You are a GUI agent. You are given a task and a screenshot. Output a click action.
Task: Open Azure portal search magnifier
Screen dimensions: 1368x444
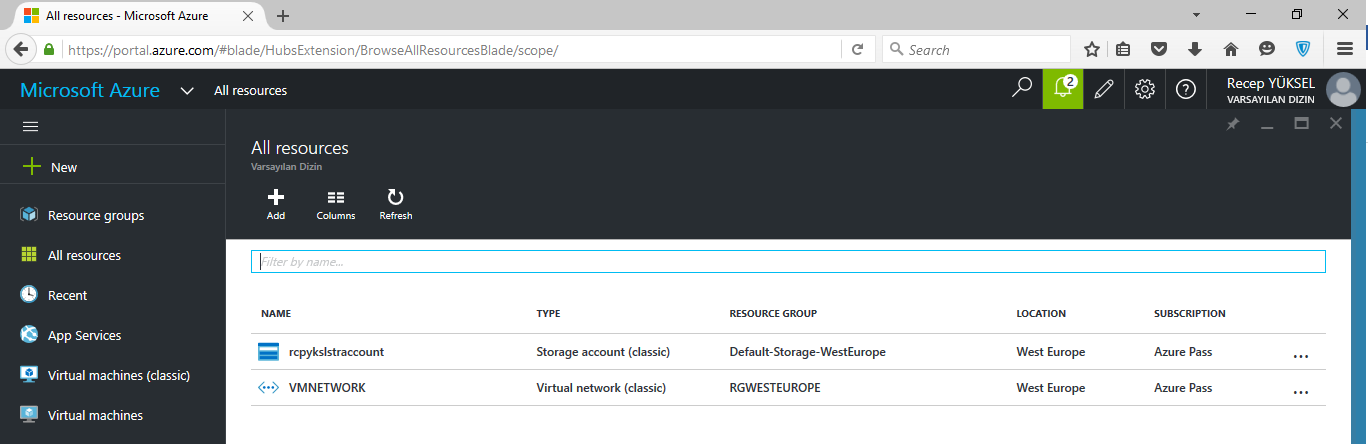click(x=1021, y=89)
